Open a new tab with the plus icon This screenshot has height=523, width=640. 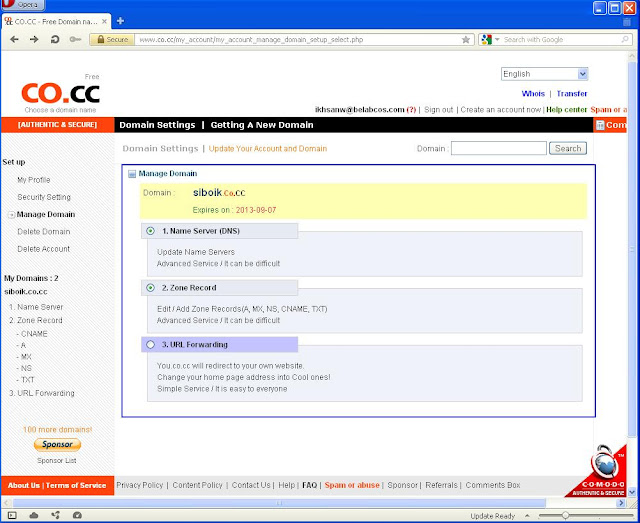[x=120, y=21]
